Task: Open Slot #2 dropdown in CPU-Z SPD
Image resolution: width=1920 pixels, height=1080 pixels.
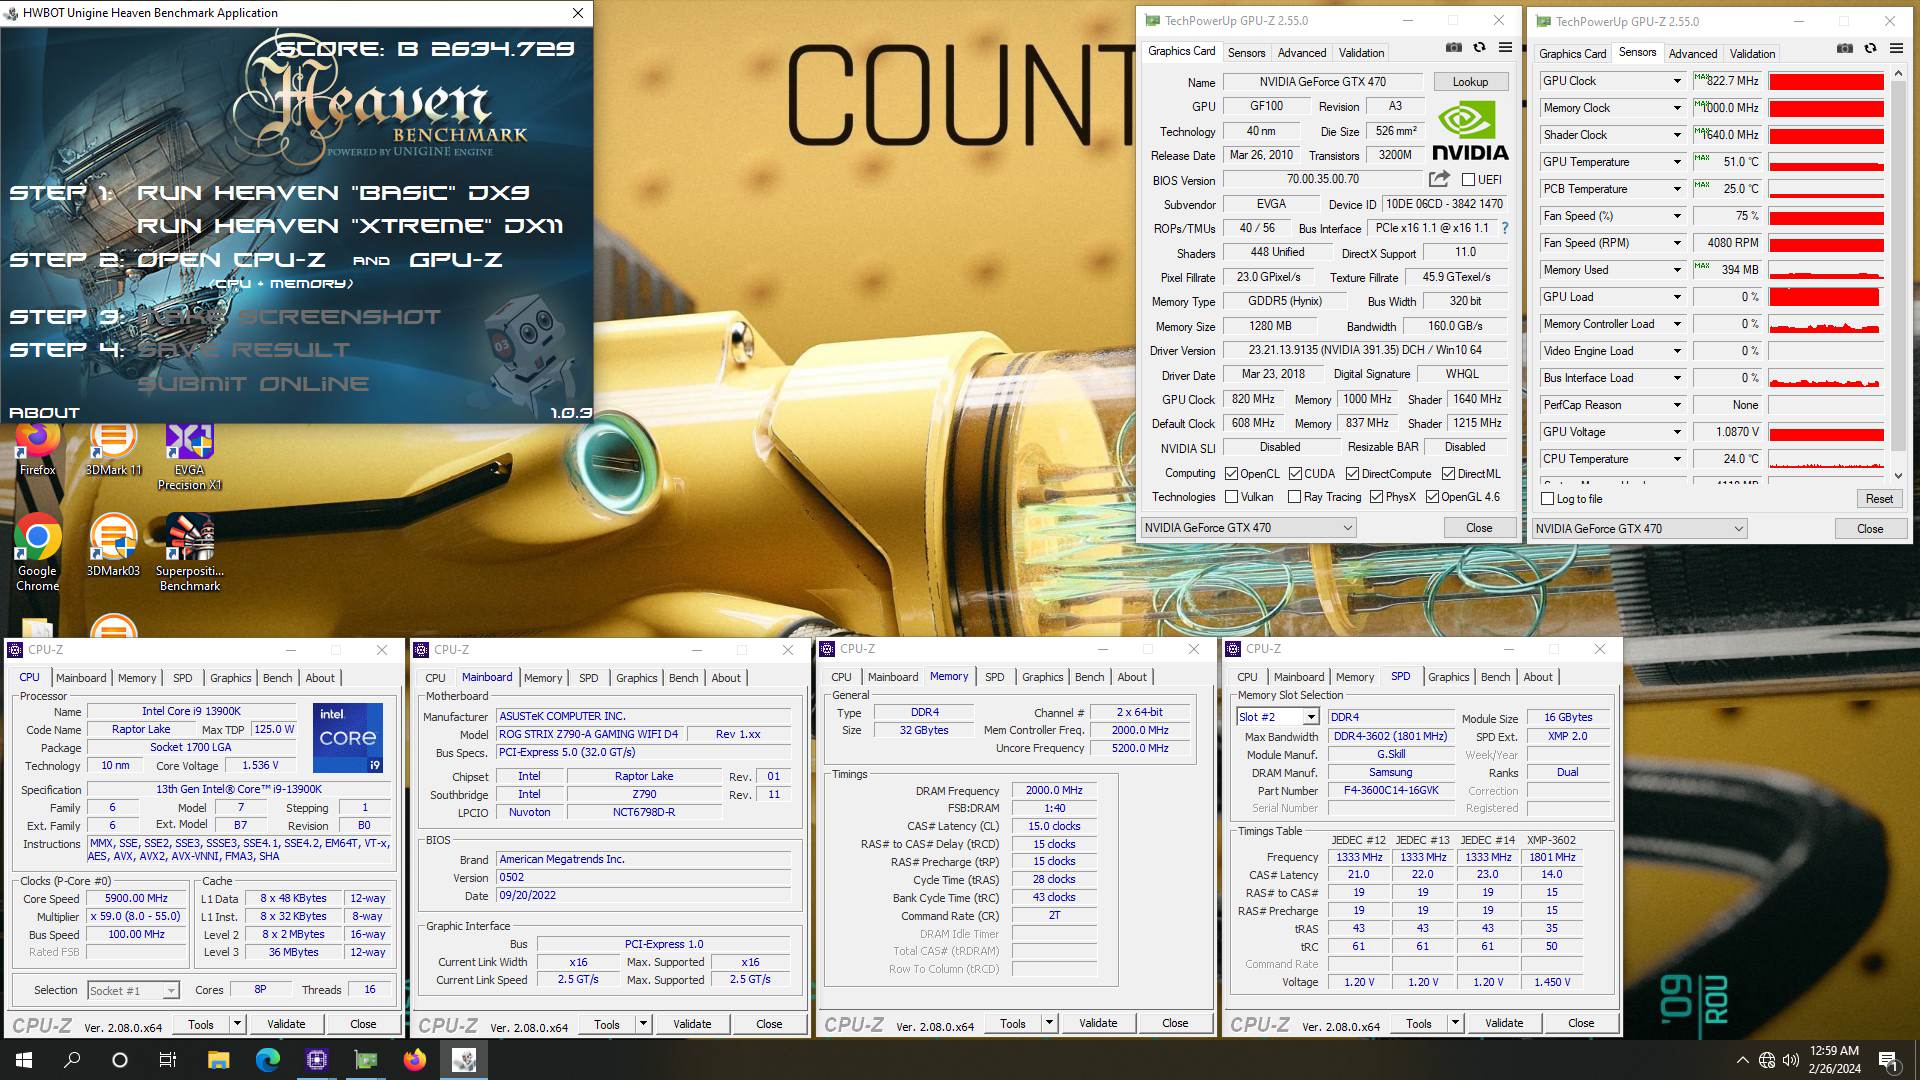Action: [x=1278, y=717]
